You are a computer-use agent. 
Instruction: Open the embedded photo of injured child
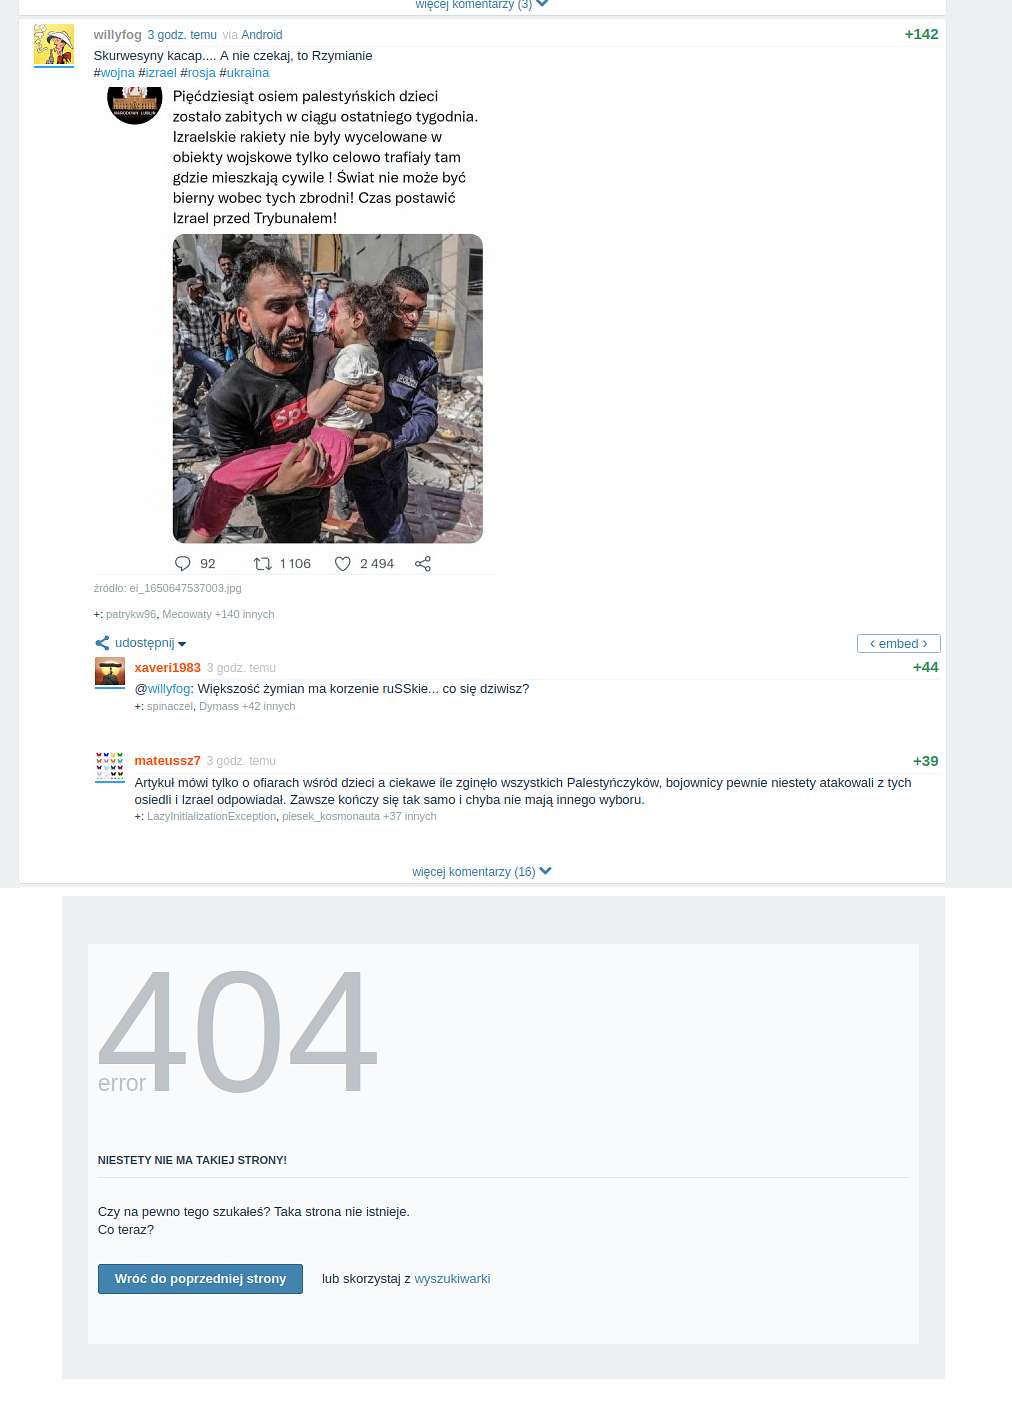pos(328,389)
